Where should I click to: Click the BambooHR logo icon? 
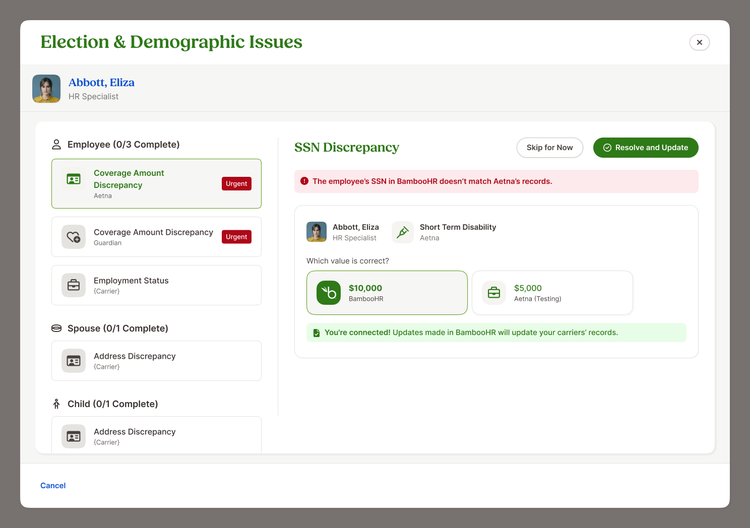[329, 293]
